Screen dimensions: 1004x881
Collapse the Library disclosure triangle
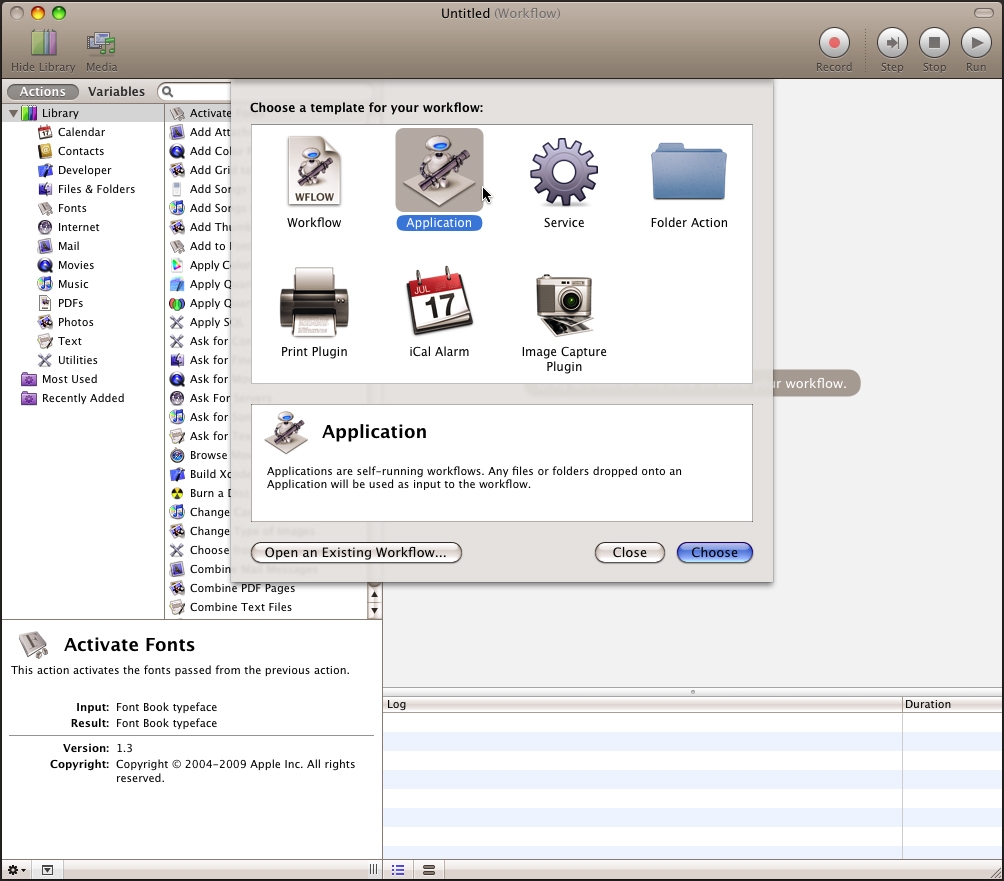point(13,114)
